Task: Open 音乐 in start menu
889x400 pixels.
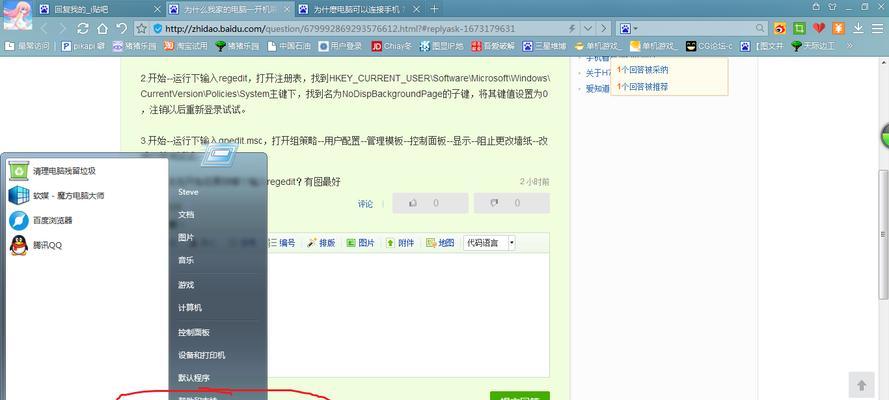Action: tap(187, 260)
